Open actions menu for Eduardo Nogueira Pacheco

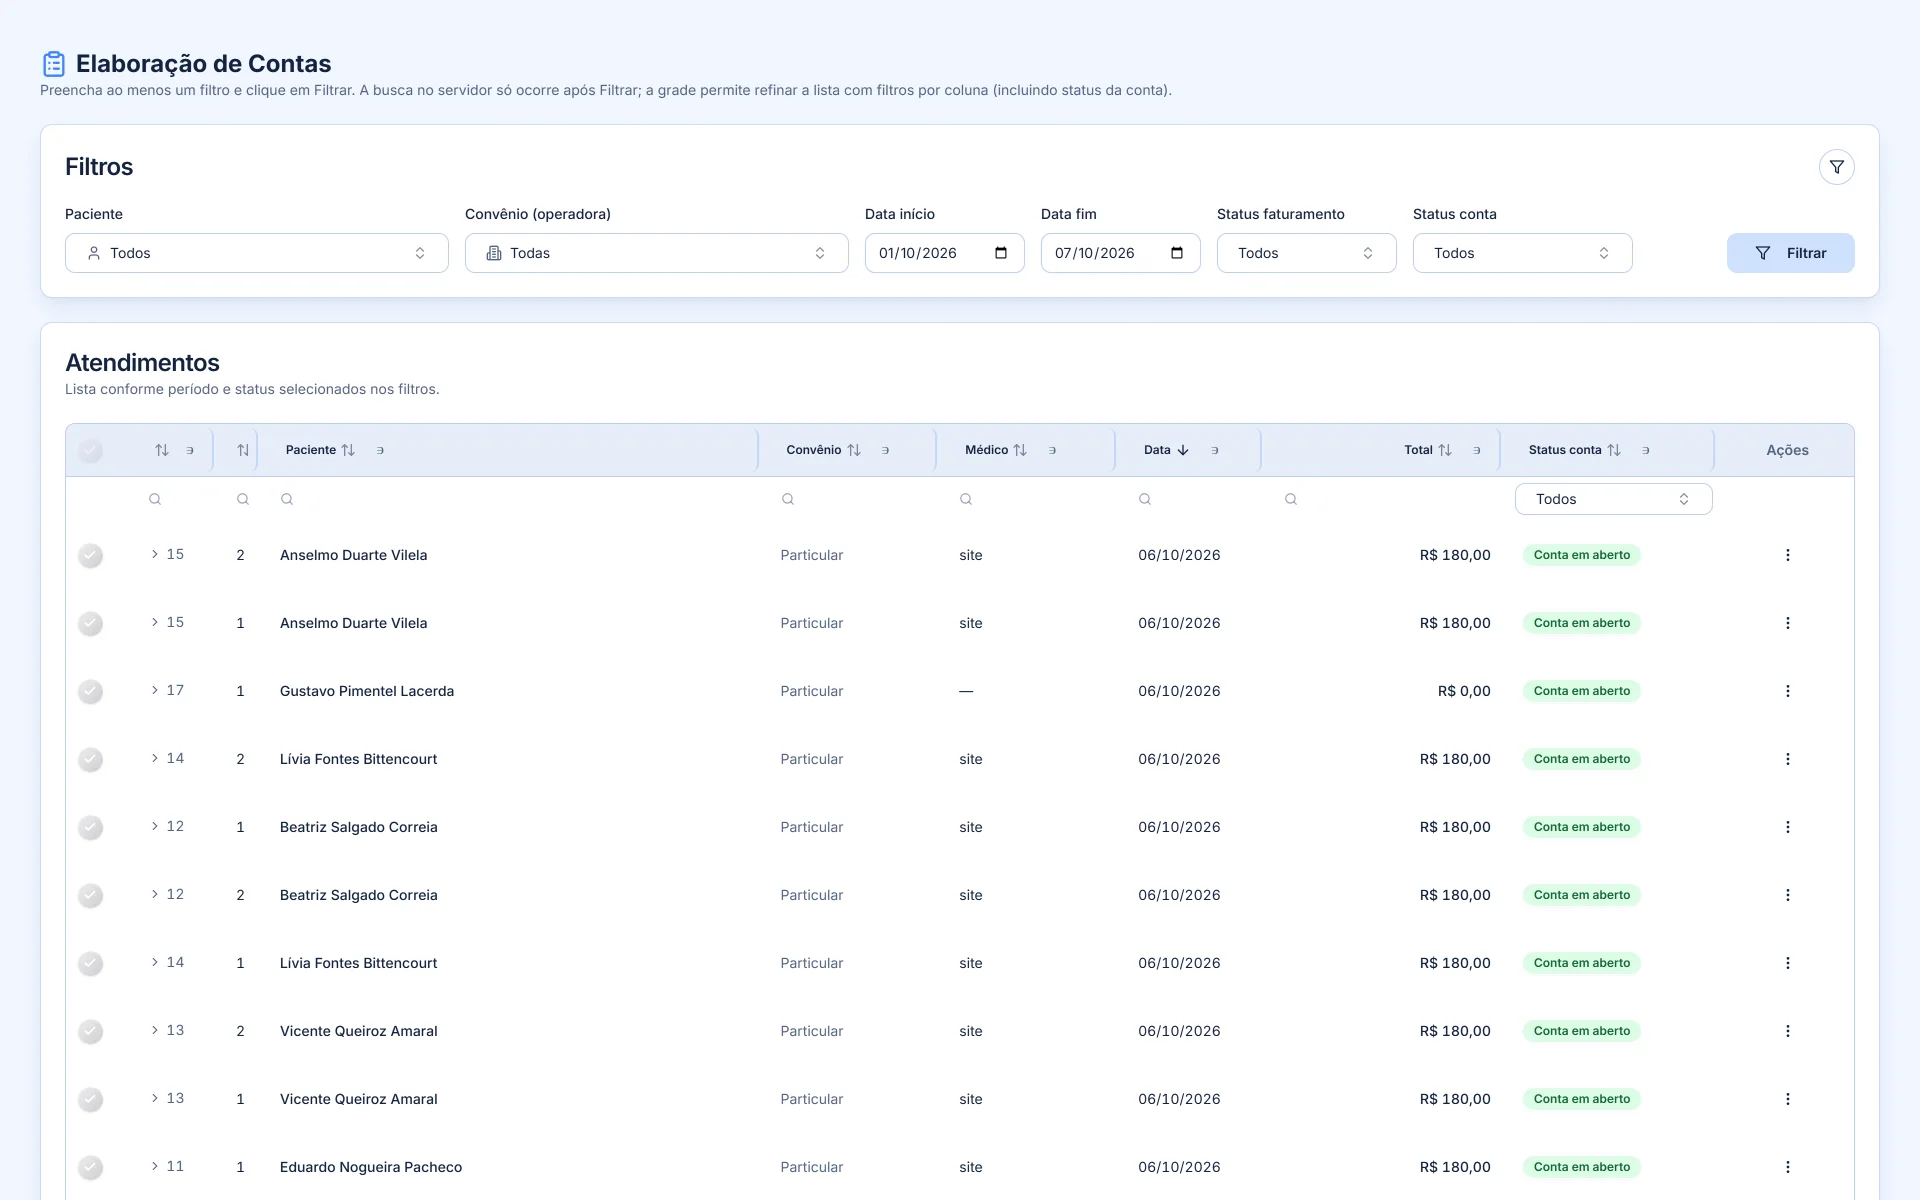tap(1788, 1167)
